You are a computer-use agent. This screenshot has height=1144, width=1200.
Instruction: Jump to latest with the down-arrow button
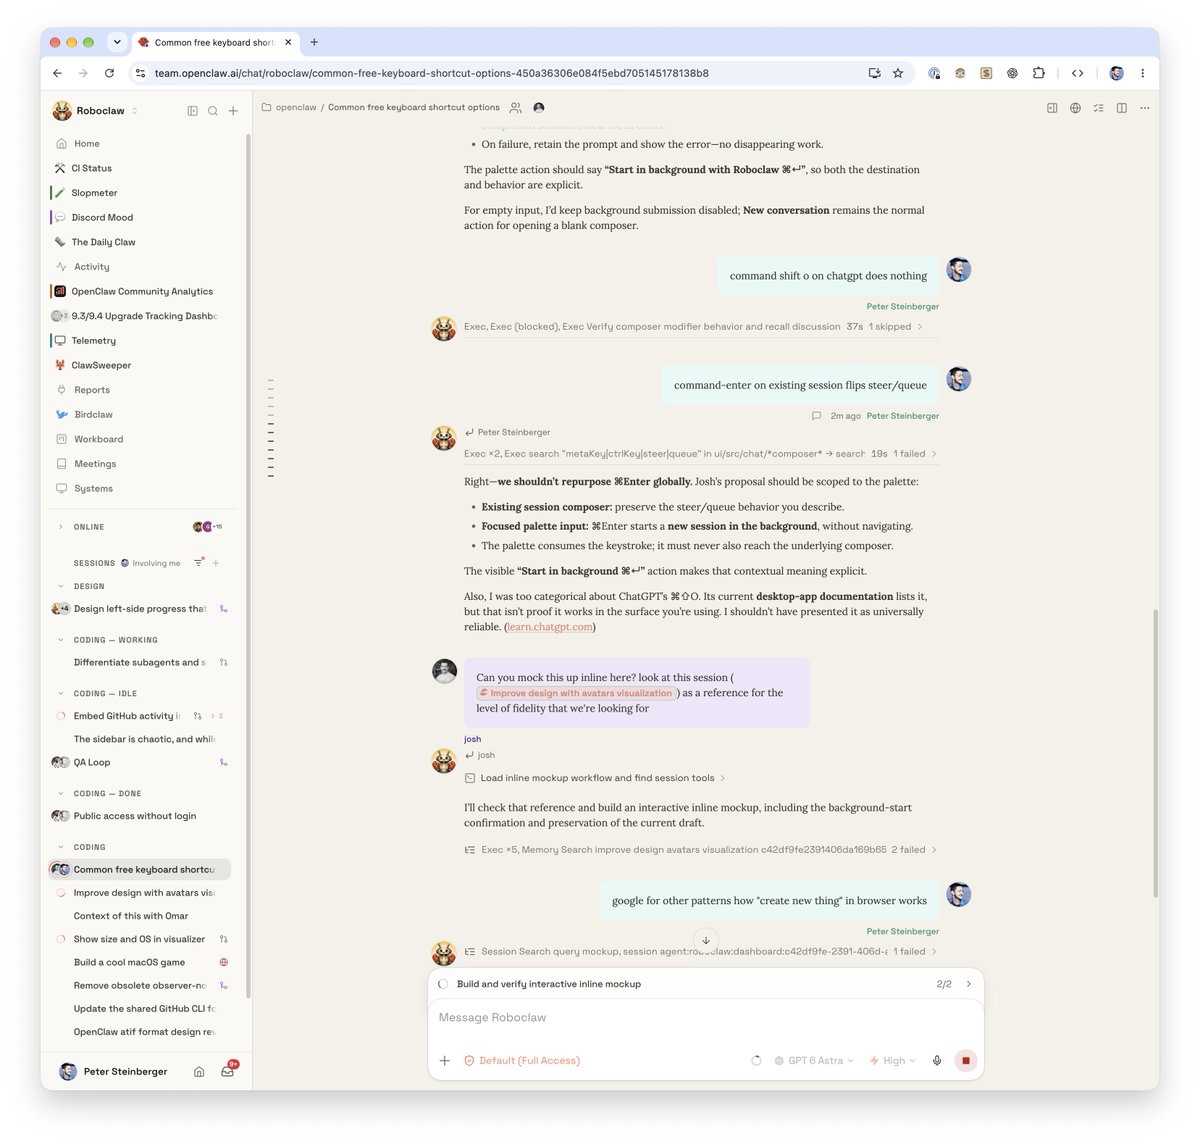pos(706,940)
